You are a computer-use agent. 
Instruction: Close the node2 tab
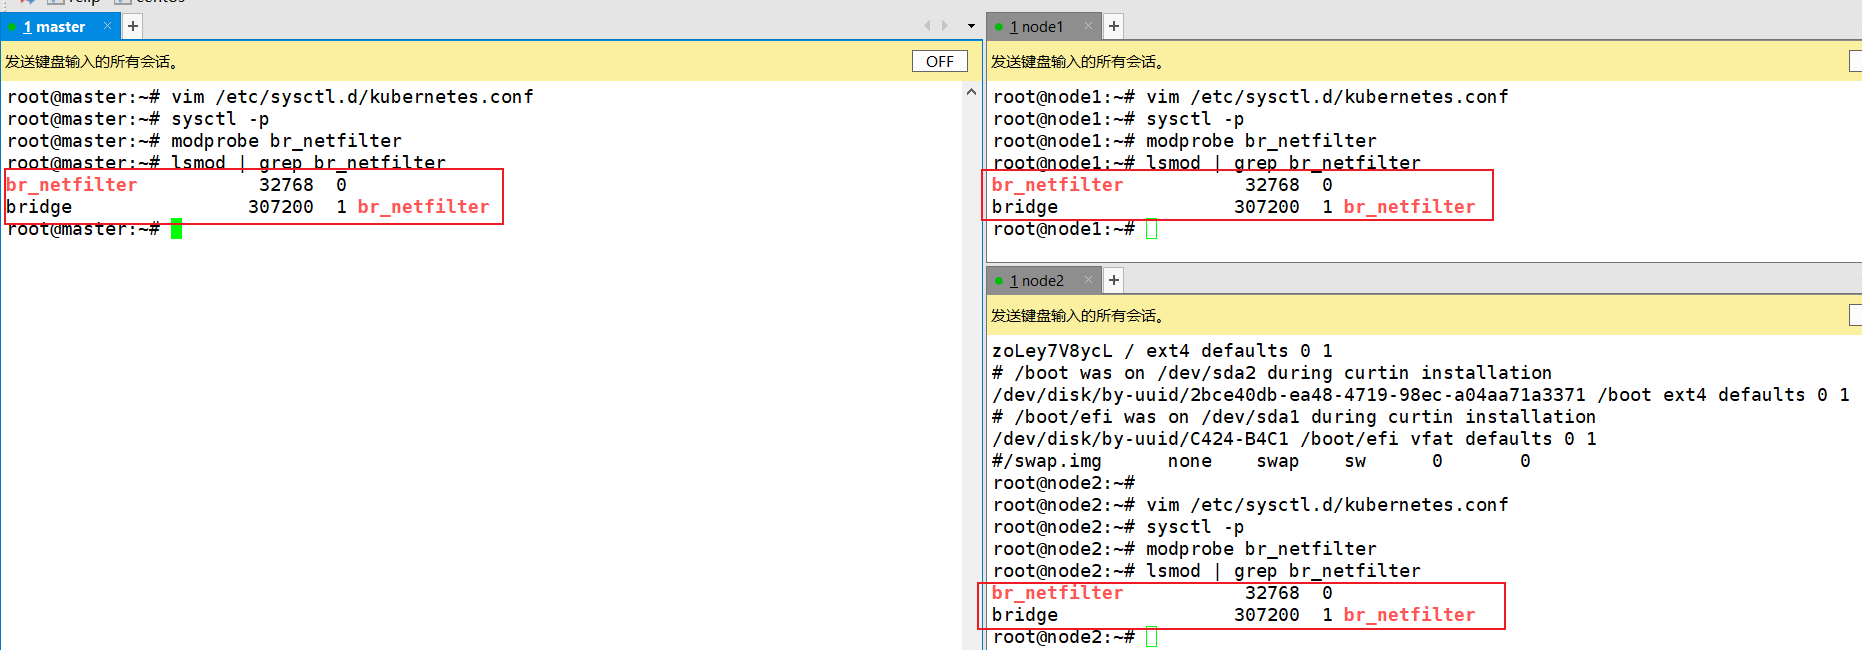[1088, 280]
